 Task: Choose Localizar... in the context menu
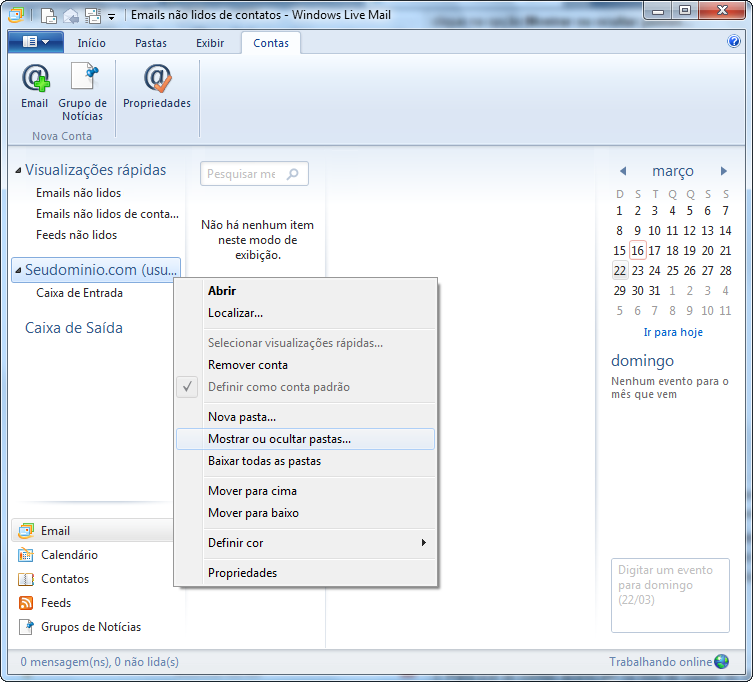coord(305,313)
